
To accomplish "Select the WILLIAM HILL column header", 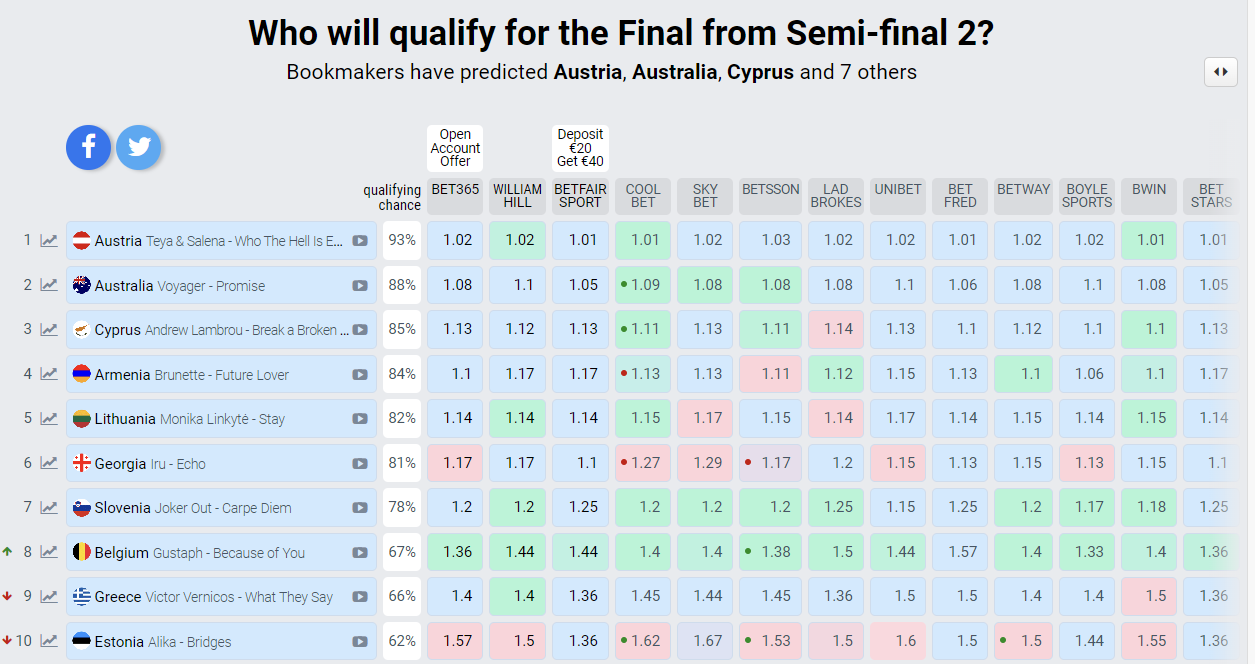I will (518, 196).
